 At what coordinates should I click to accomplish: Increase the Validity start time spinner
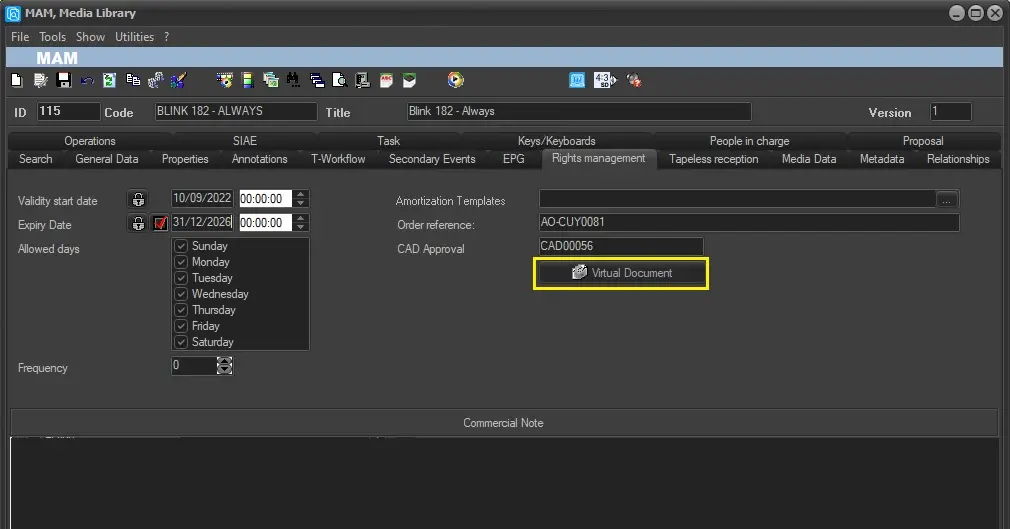(302, 194)
